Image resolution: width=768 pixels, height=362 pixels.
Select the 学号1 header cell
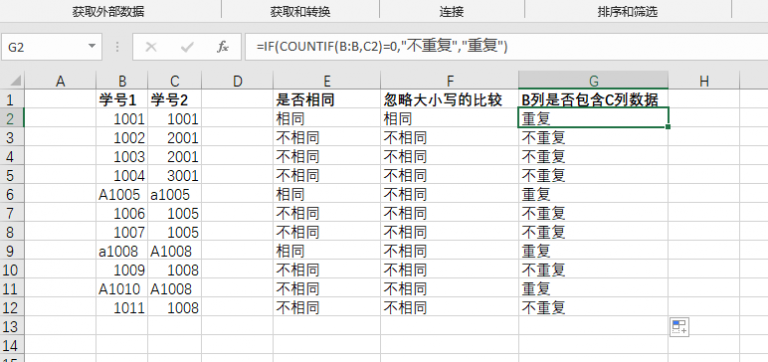coord(122,99)
